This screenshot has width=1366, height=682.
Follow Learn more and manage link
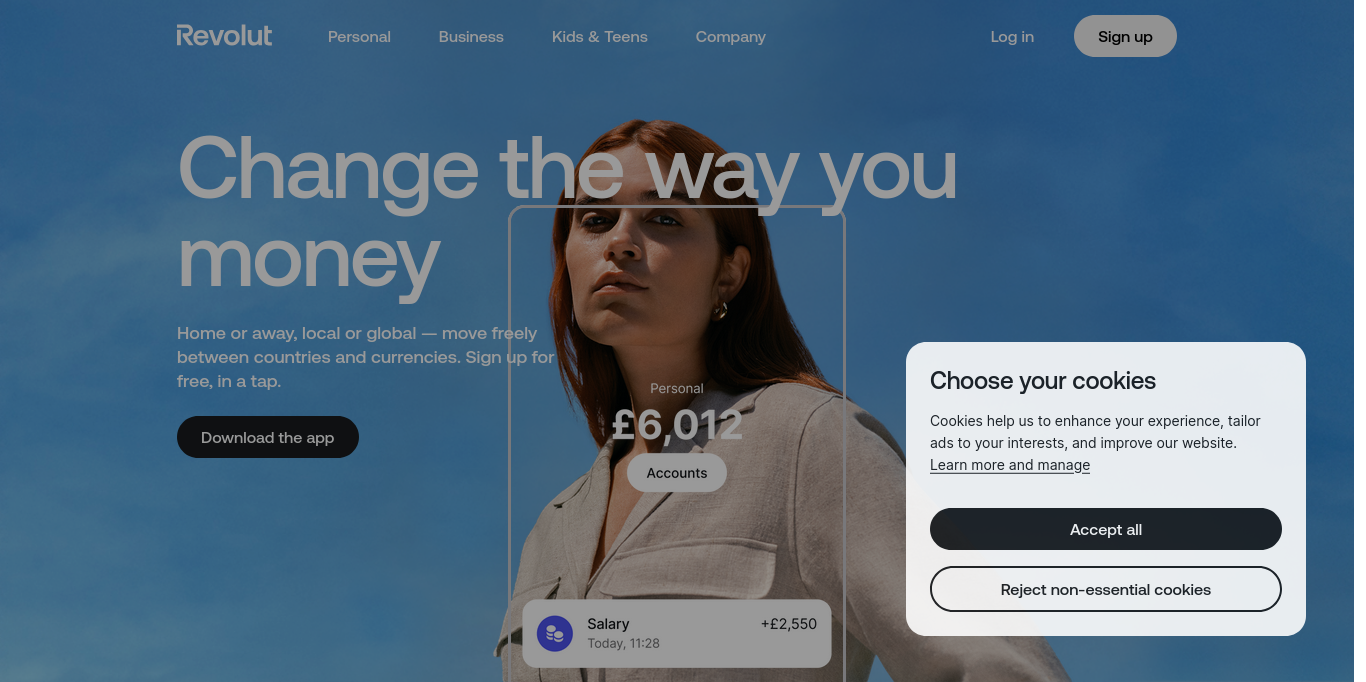coord(1010,465)
